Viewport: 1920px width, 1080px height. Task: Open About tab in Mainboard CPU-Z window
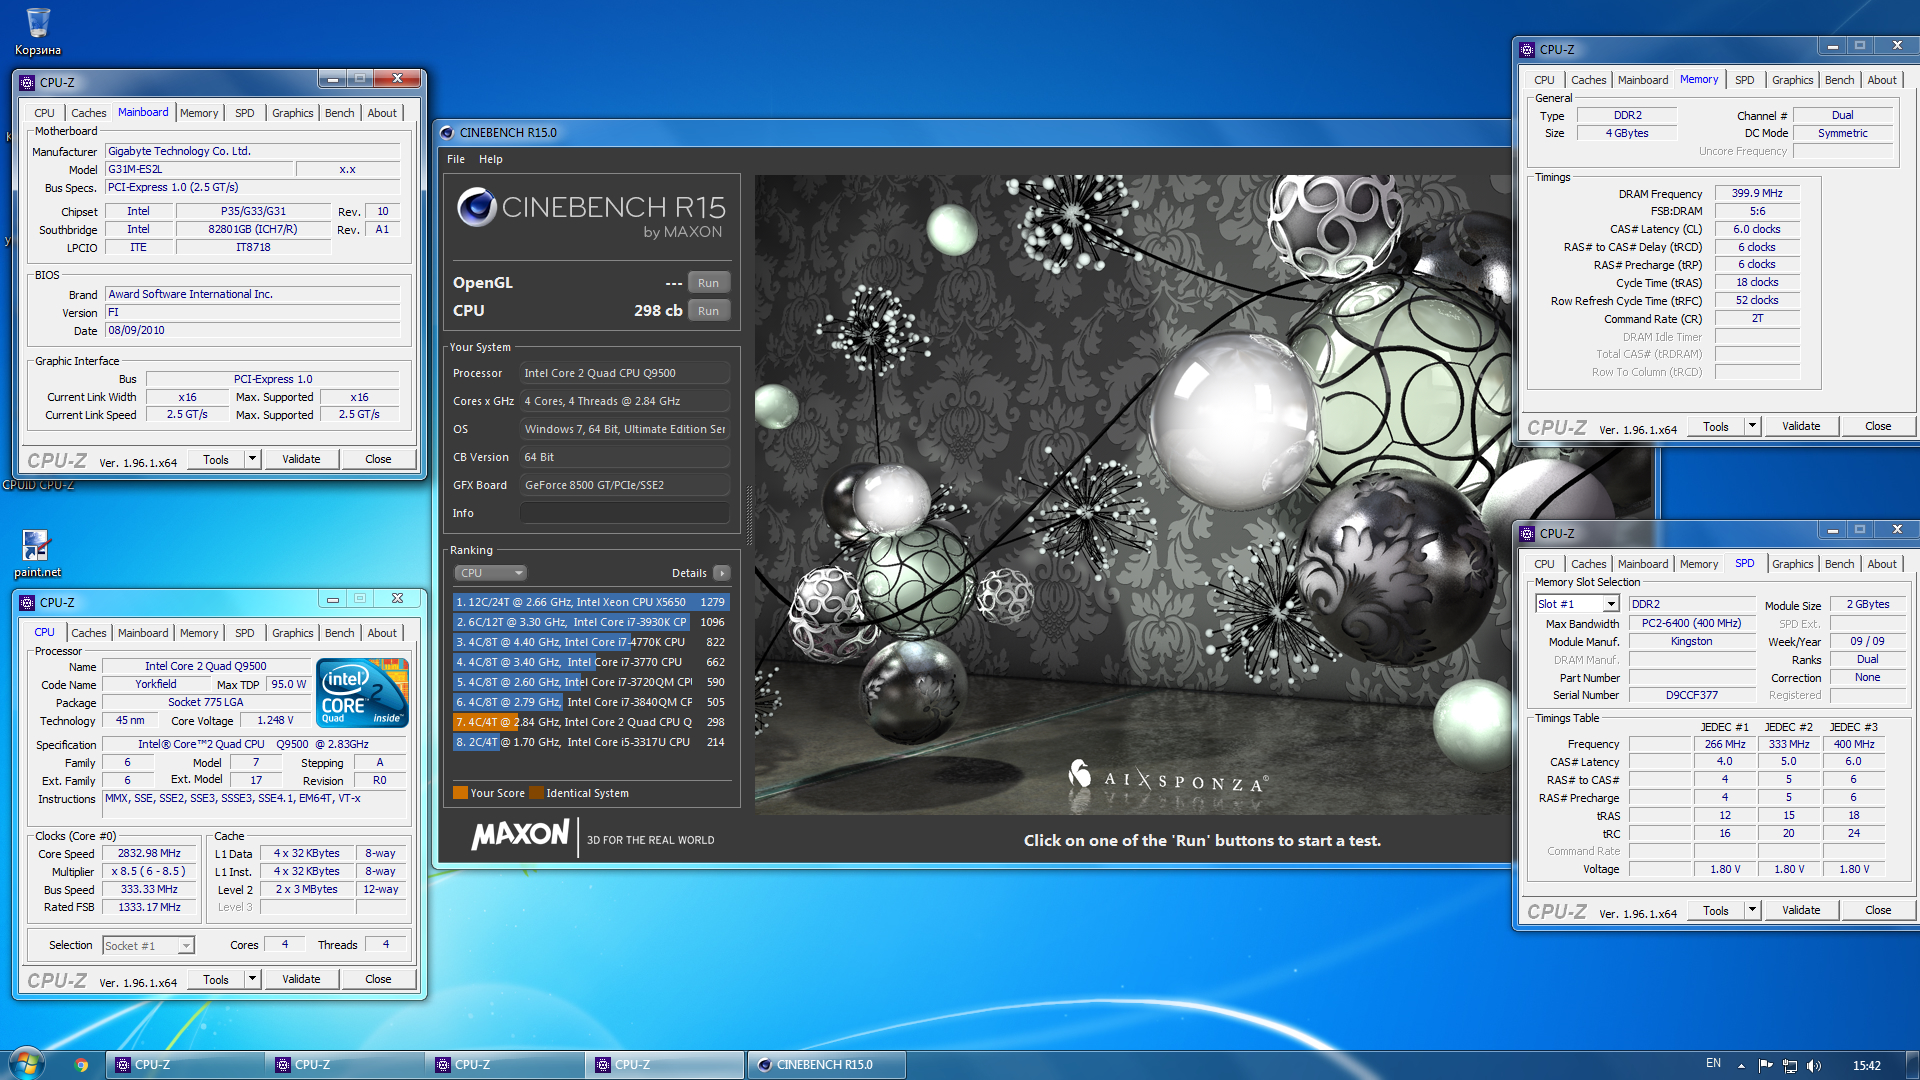coord(382,113)
